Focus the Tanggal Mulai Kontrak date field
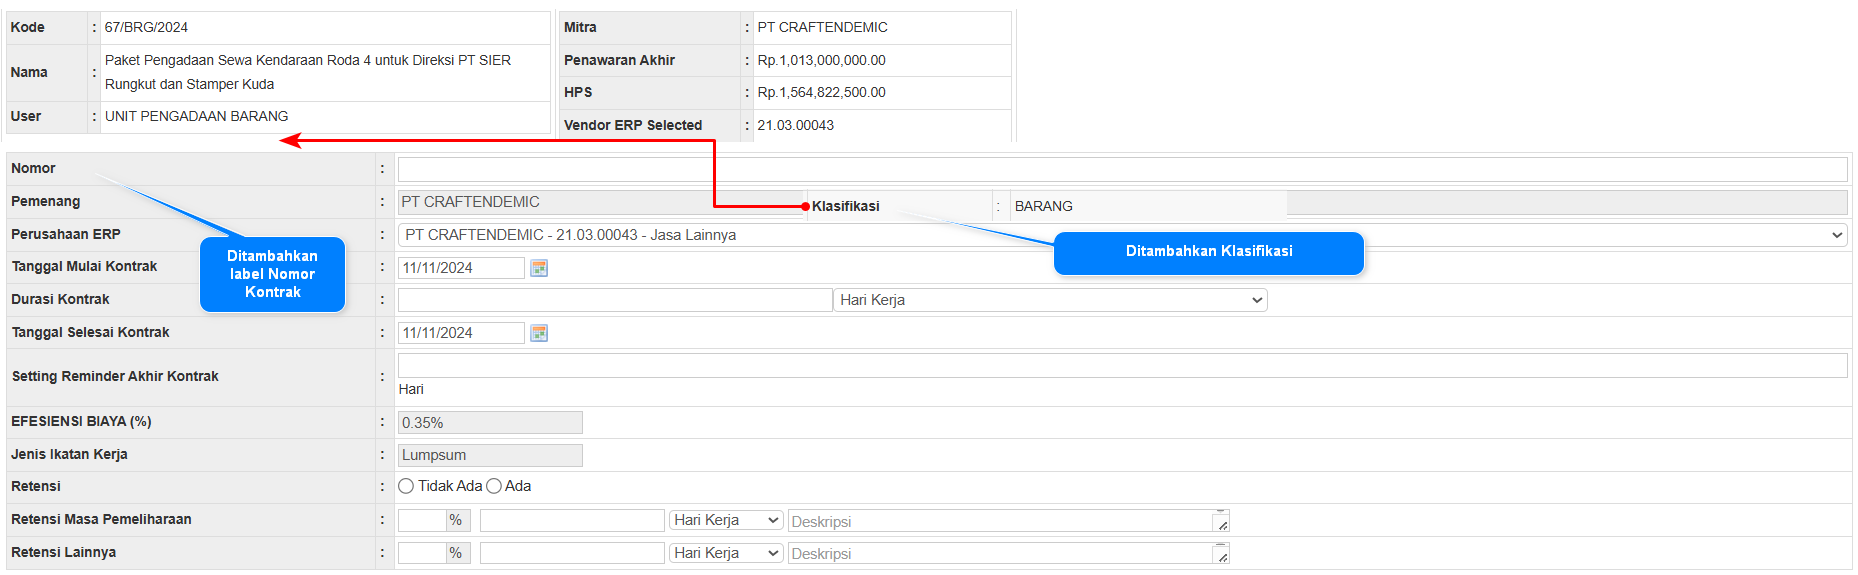This screenshot has width=1858, height=575. [461, 268]
